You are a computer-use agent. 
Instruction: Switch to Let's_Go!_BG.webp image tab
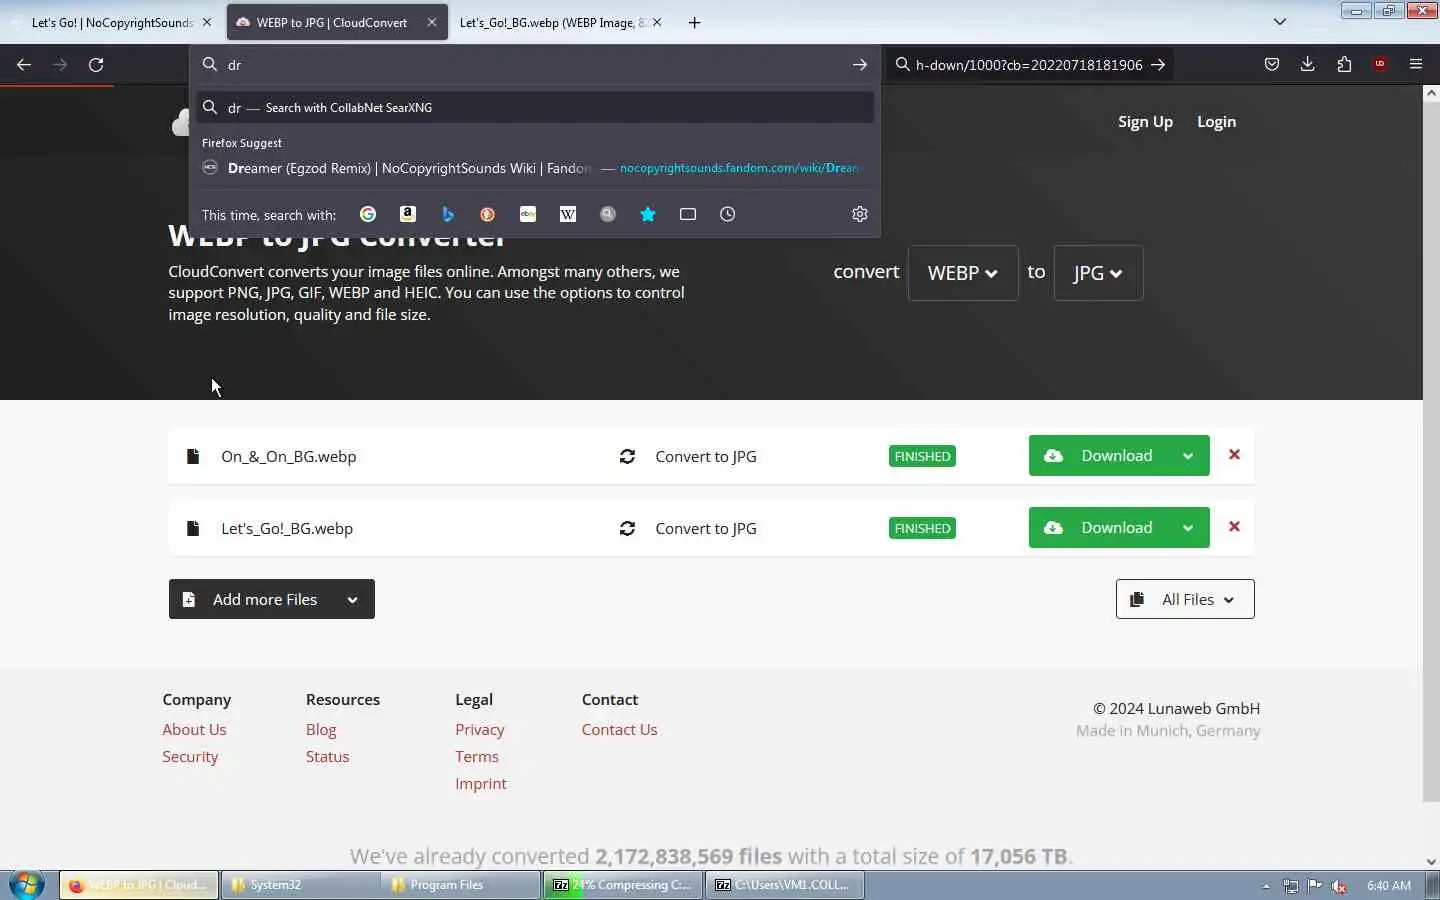tap(552, 22)
